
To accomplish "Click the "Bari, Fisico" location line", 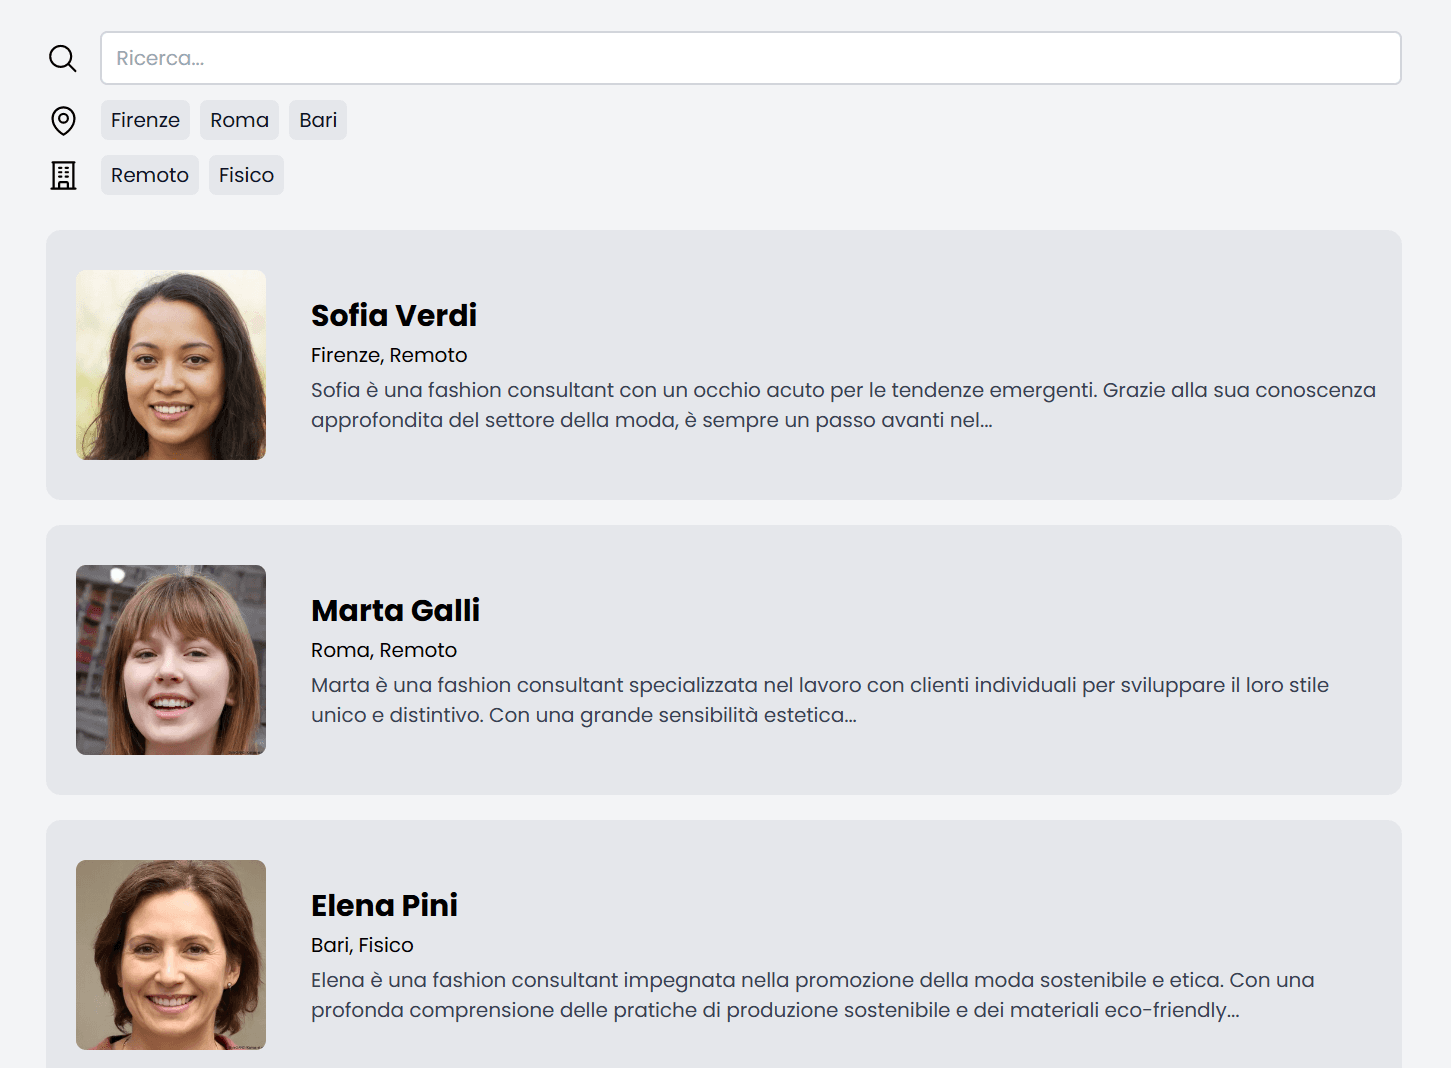I will point(362,945).
